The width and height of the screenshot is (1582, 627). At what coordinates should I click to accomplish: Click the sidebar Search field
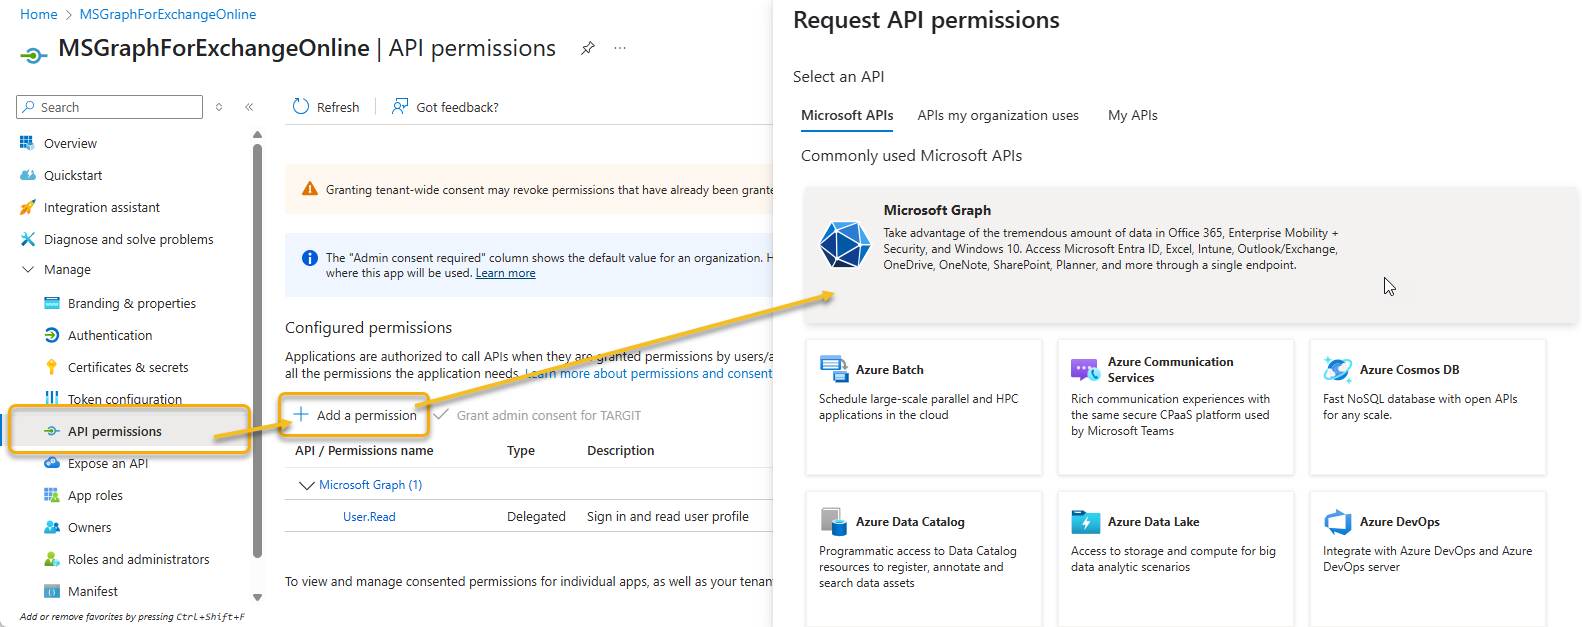(110, 107)
